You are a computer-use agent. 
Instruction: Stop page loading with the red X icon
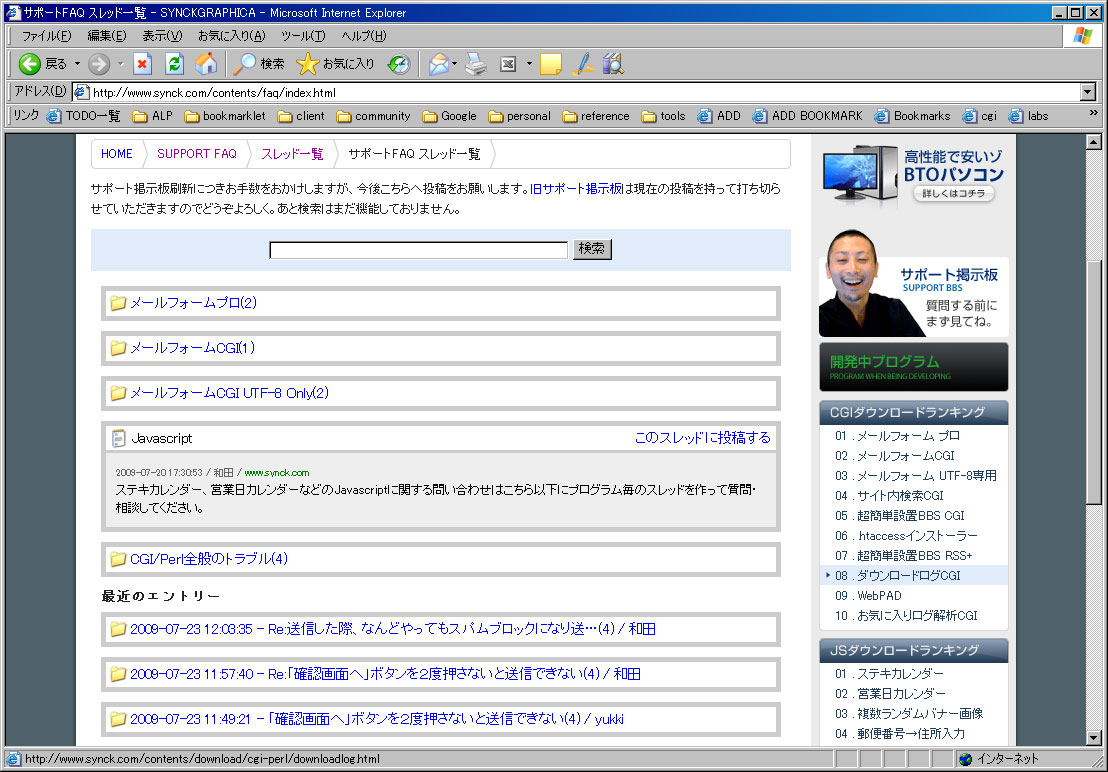pyautogui.click(x=143, y=64)
